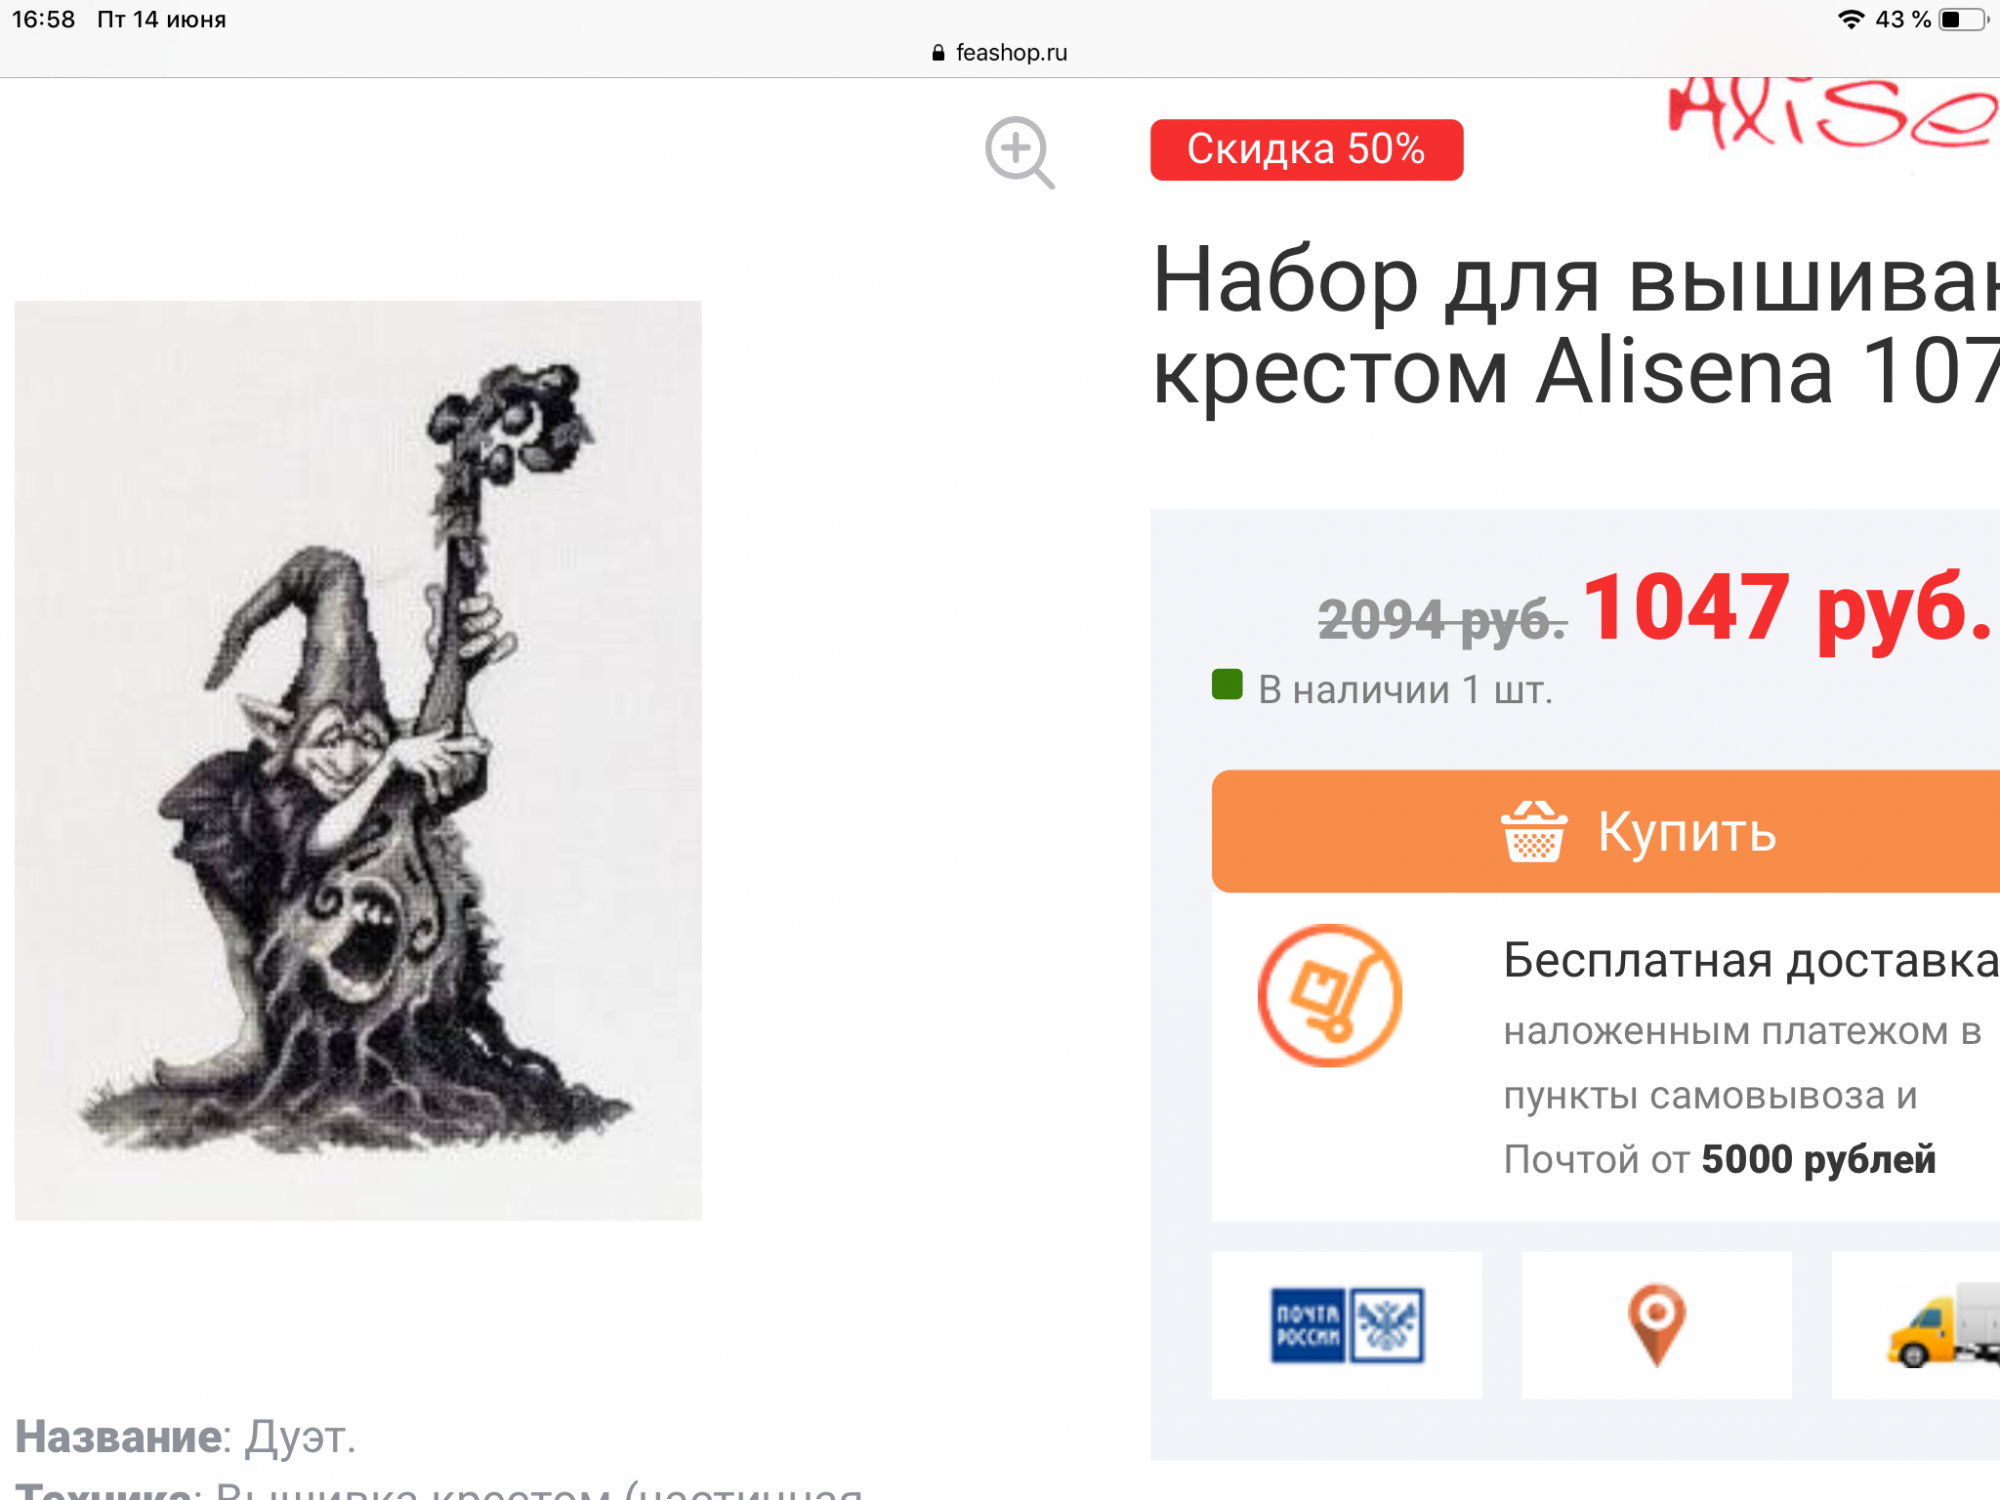Click the crossed-out 2094 руб. old price
The width and height of the screenshot is (2000, 1500).
(x=1442, y=620)
